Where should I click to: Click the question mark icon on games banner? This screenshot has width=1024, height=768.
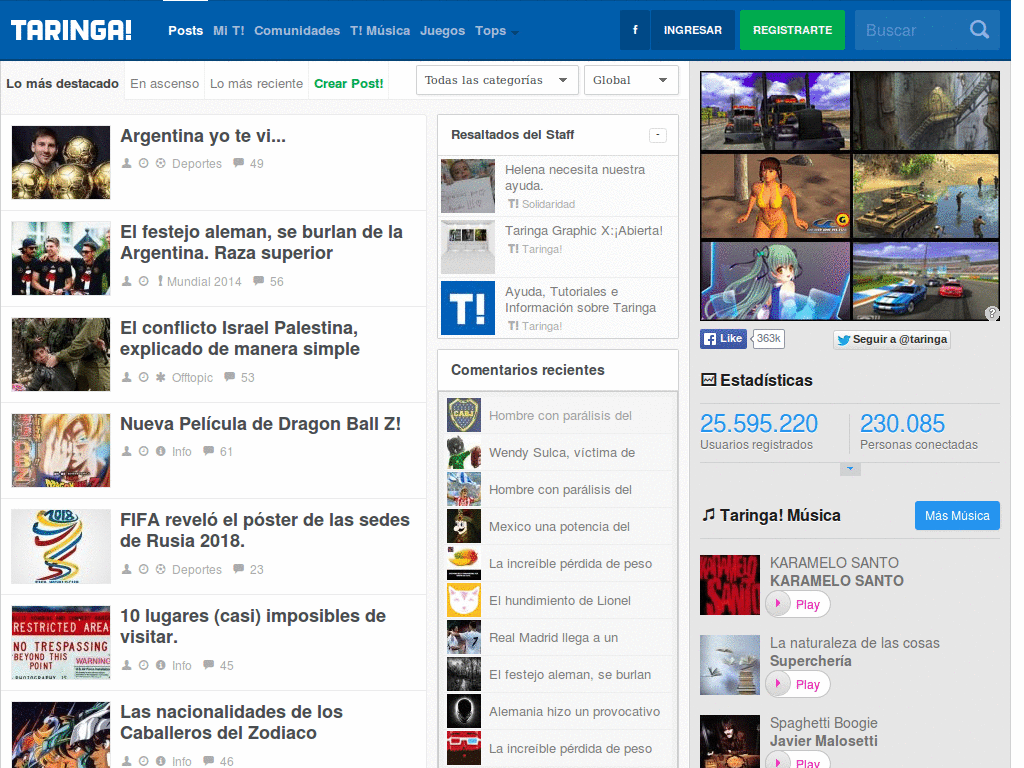pyautogui.click(x=992, y=313)
